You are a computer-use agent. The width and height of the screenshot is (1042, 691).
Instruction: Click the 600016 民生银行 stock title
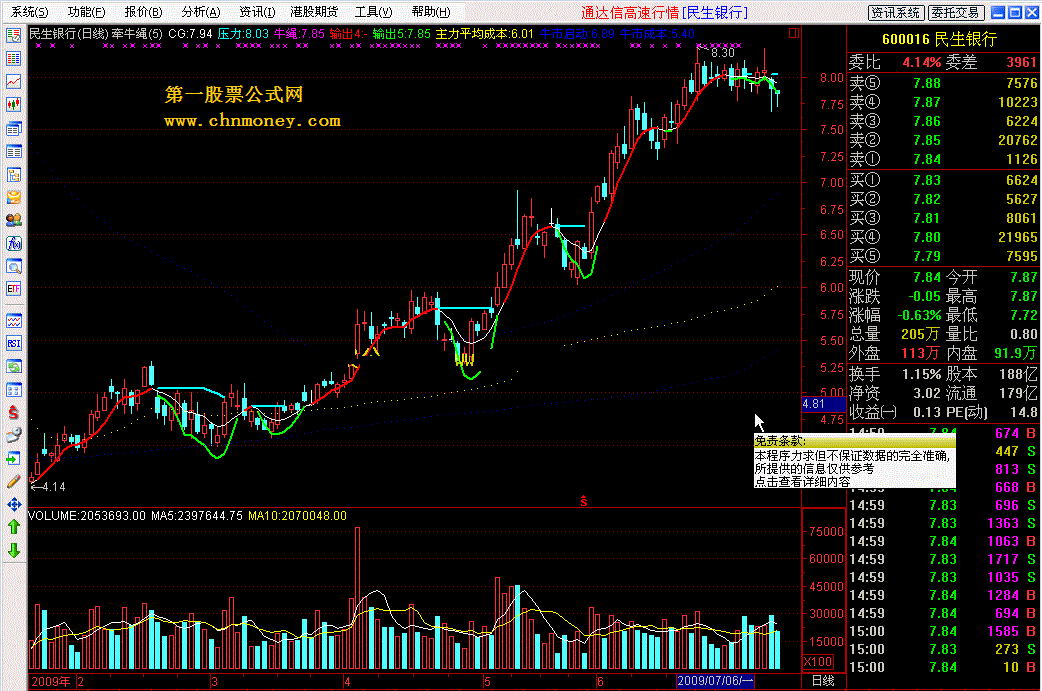(940, 39)
